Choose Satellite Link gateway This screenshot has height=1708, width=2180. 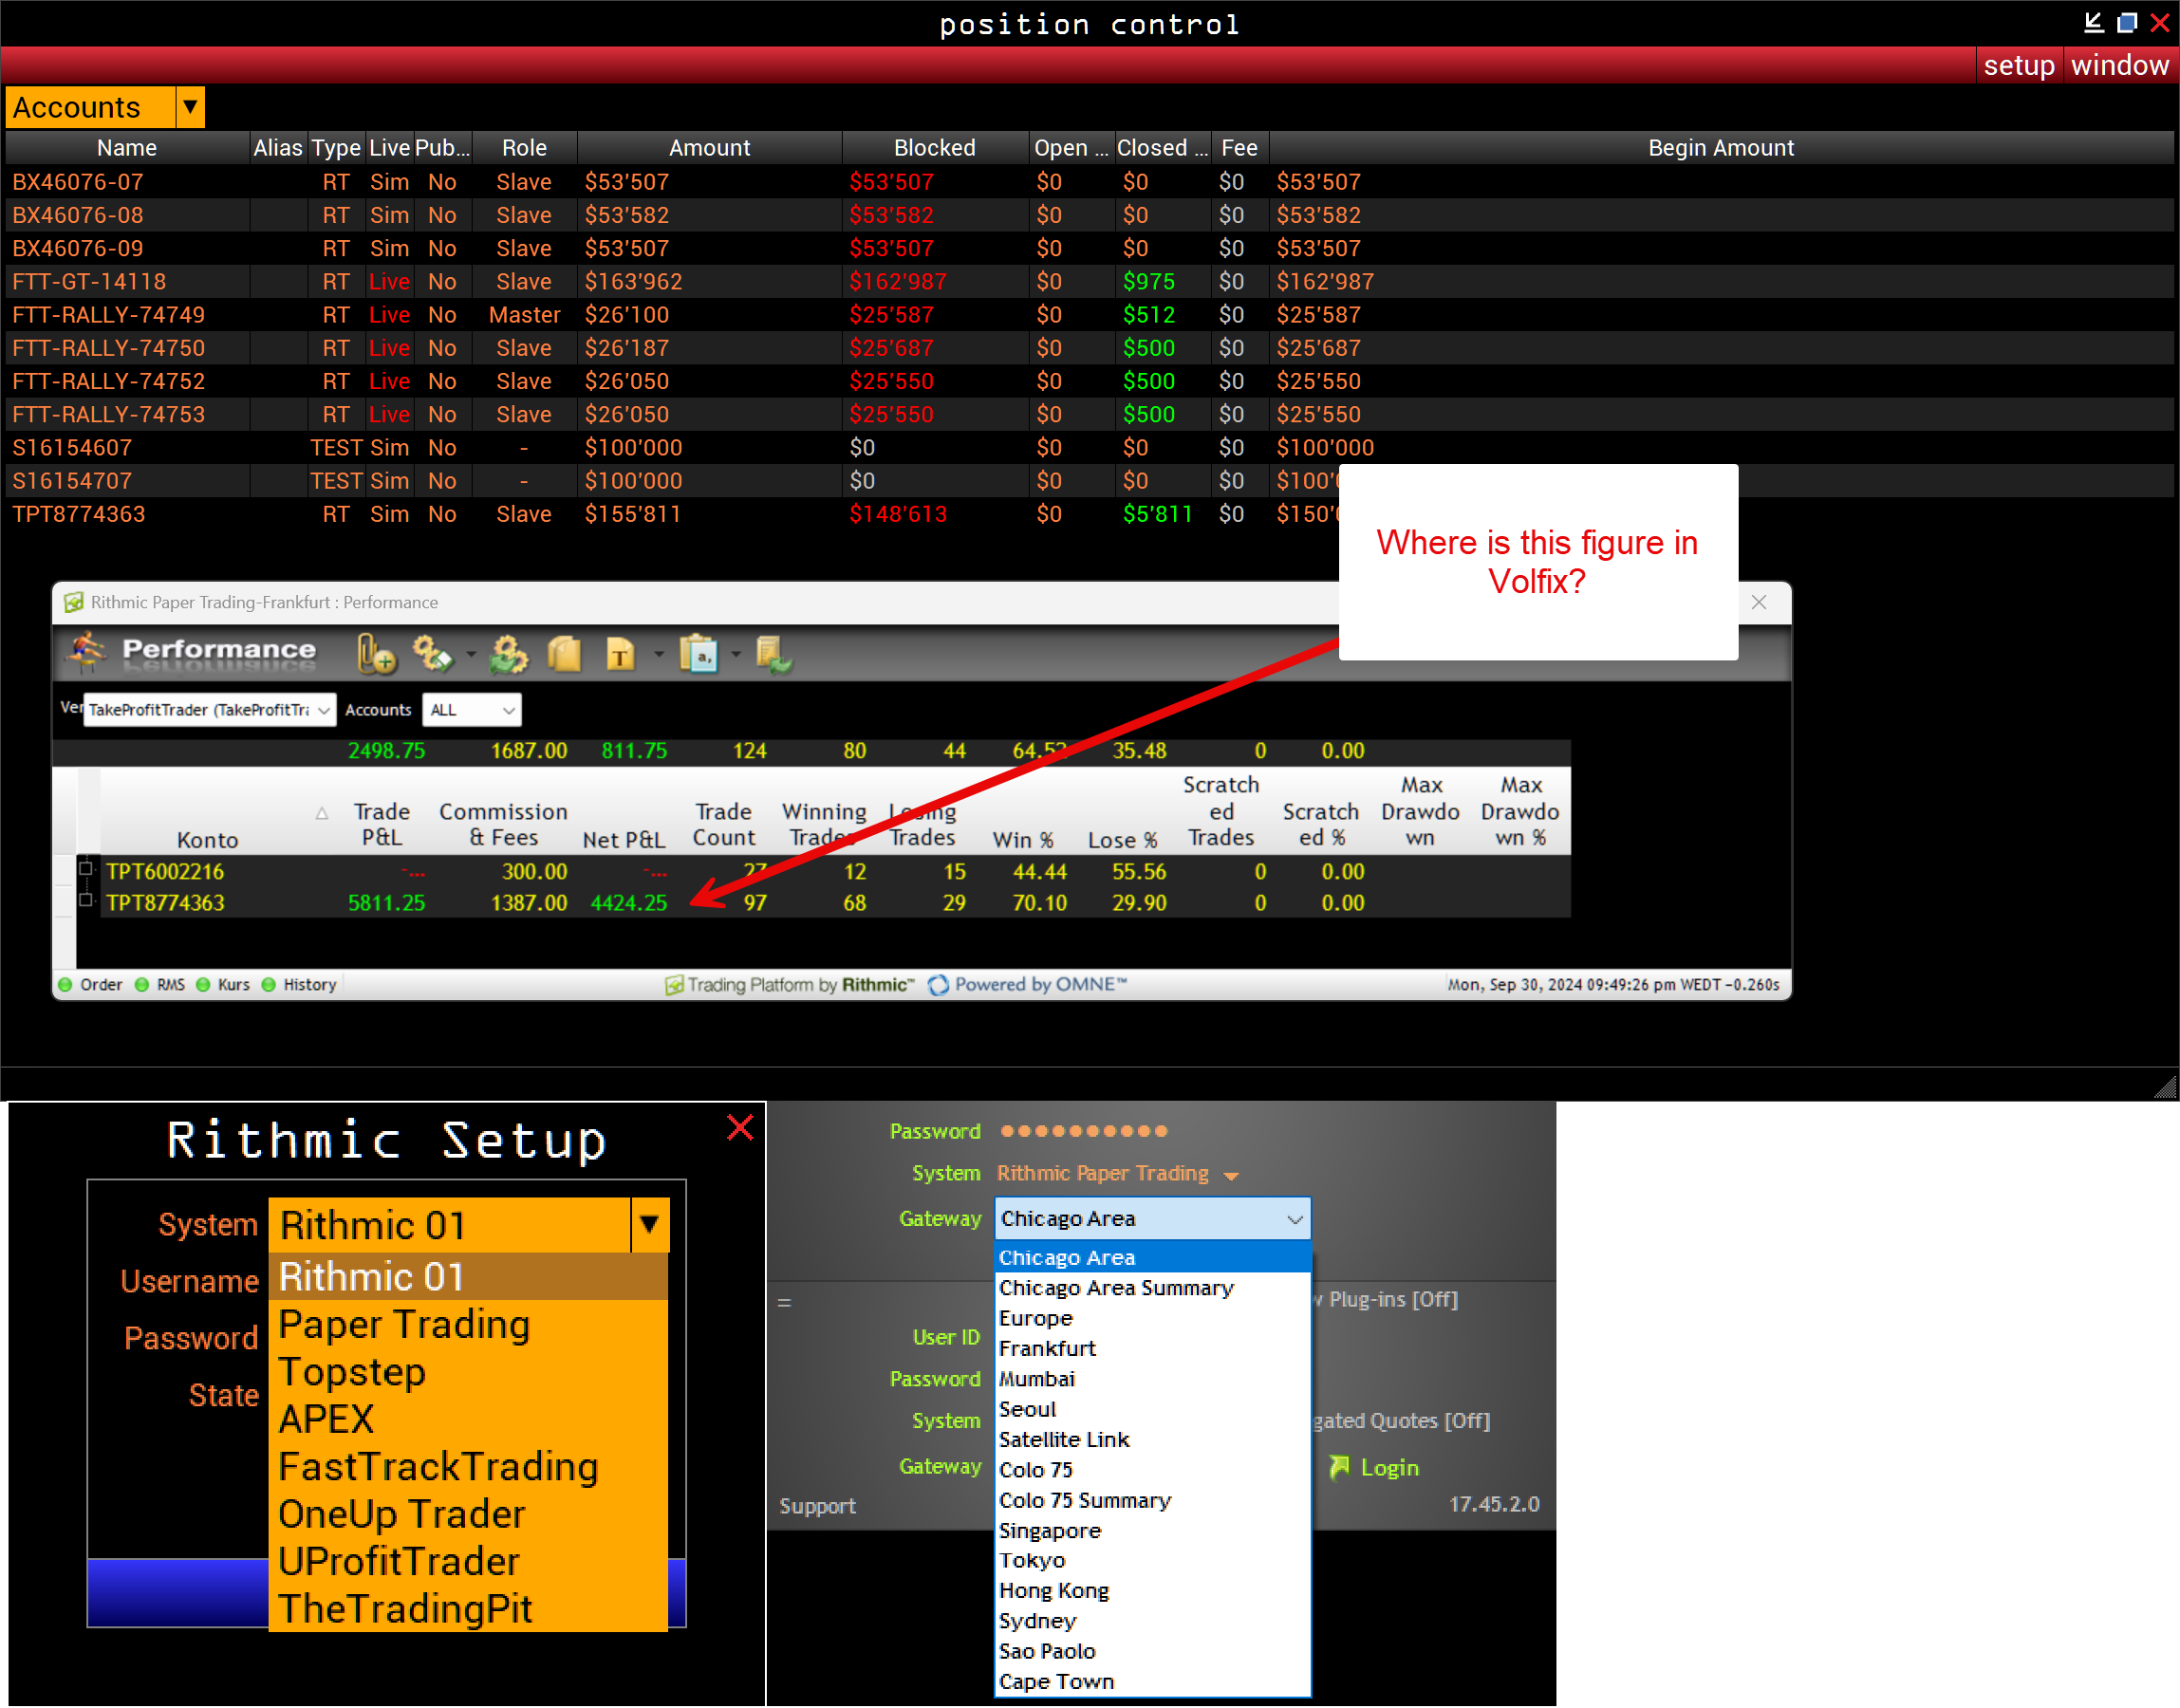coord(1152,1440)
